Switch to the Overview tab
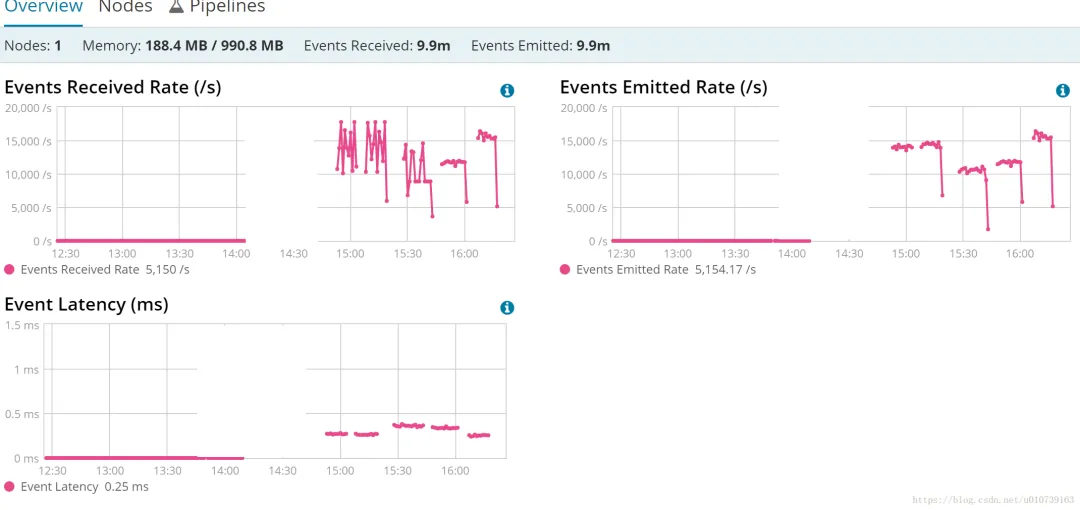The image size is (1080, 510). [43, 7]
